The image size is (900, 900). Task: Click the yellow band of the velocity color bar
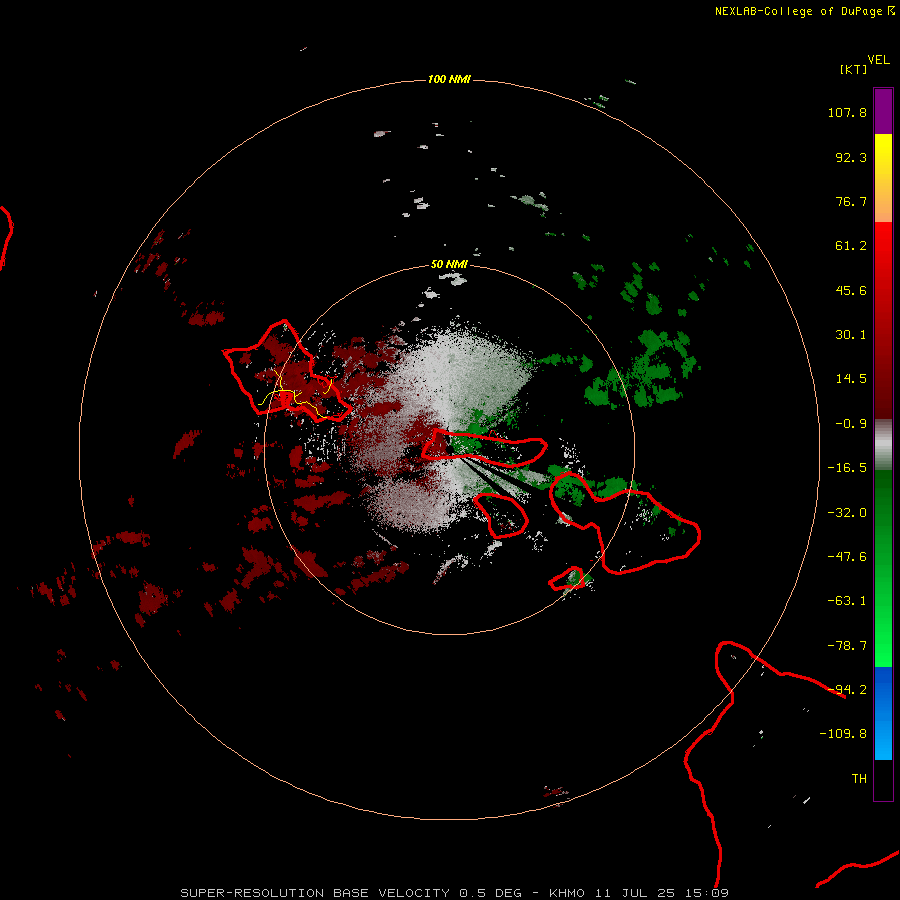(x=883, y=178)
